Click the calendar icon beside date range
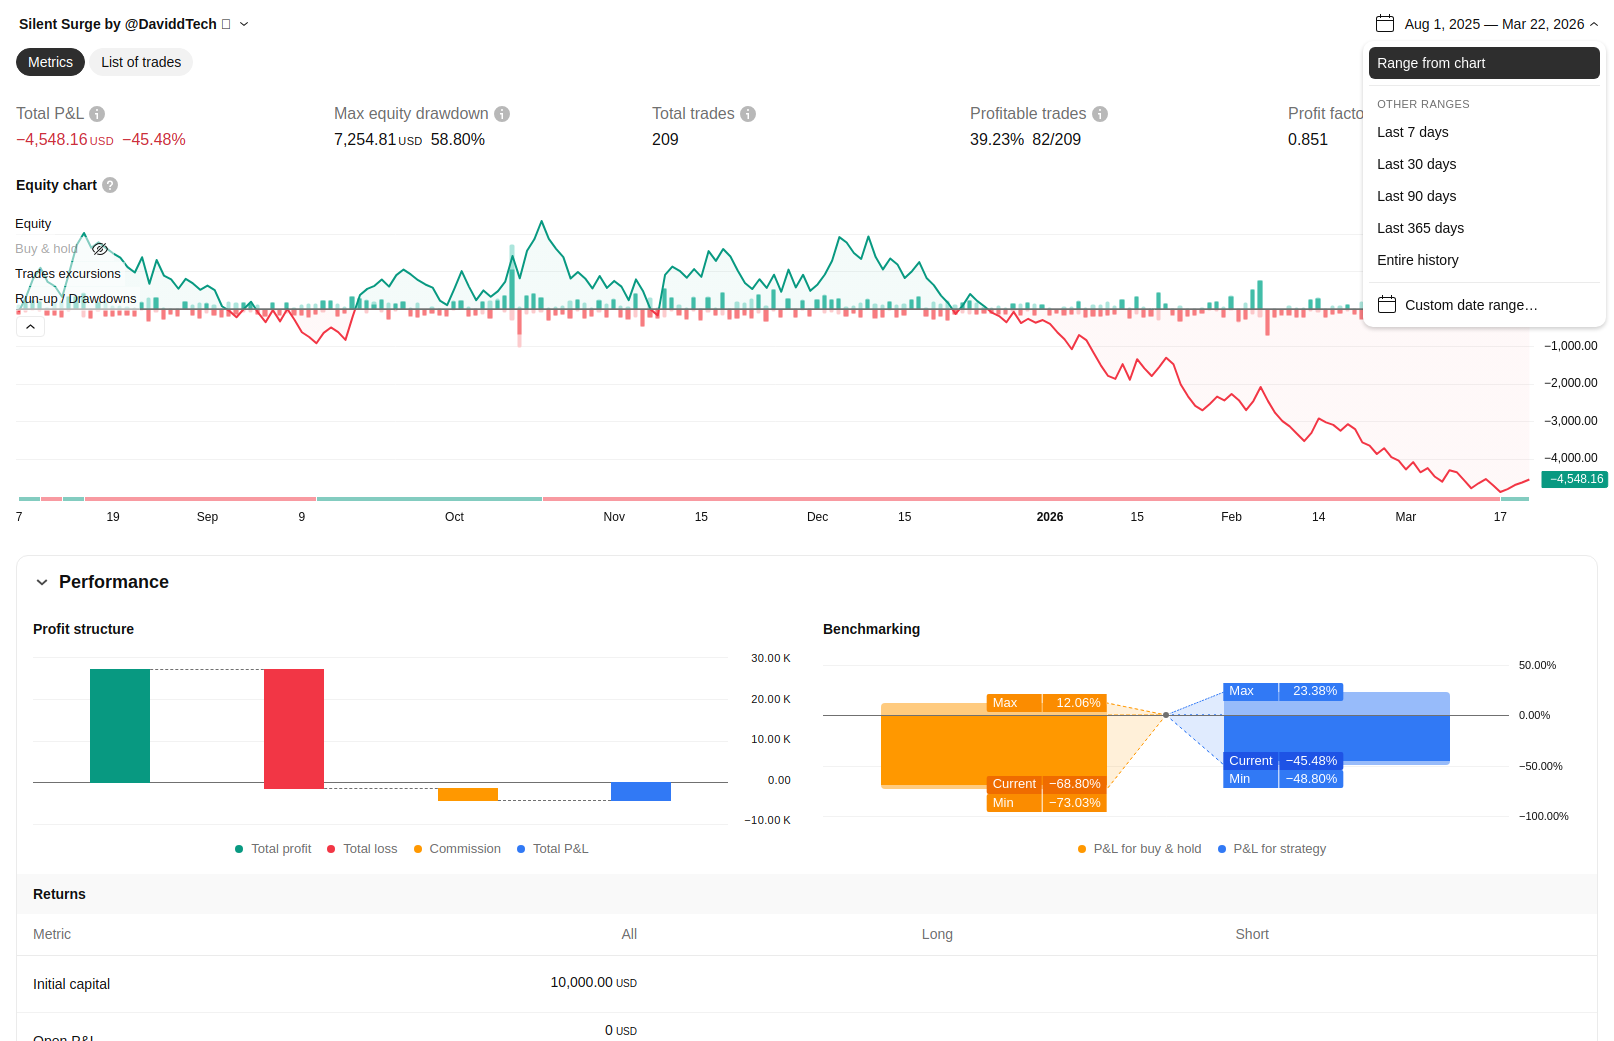1614x1041 pixels. point(1385,23)
